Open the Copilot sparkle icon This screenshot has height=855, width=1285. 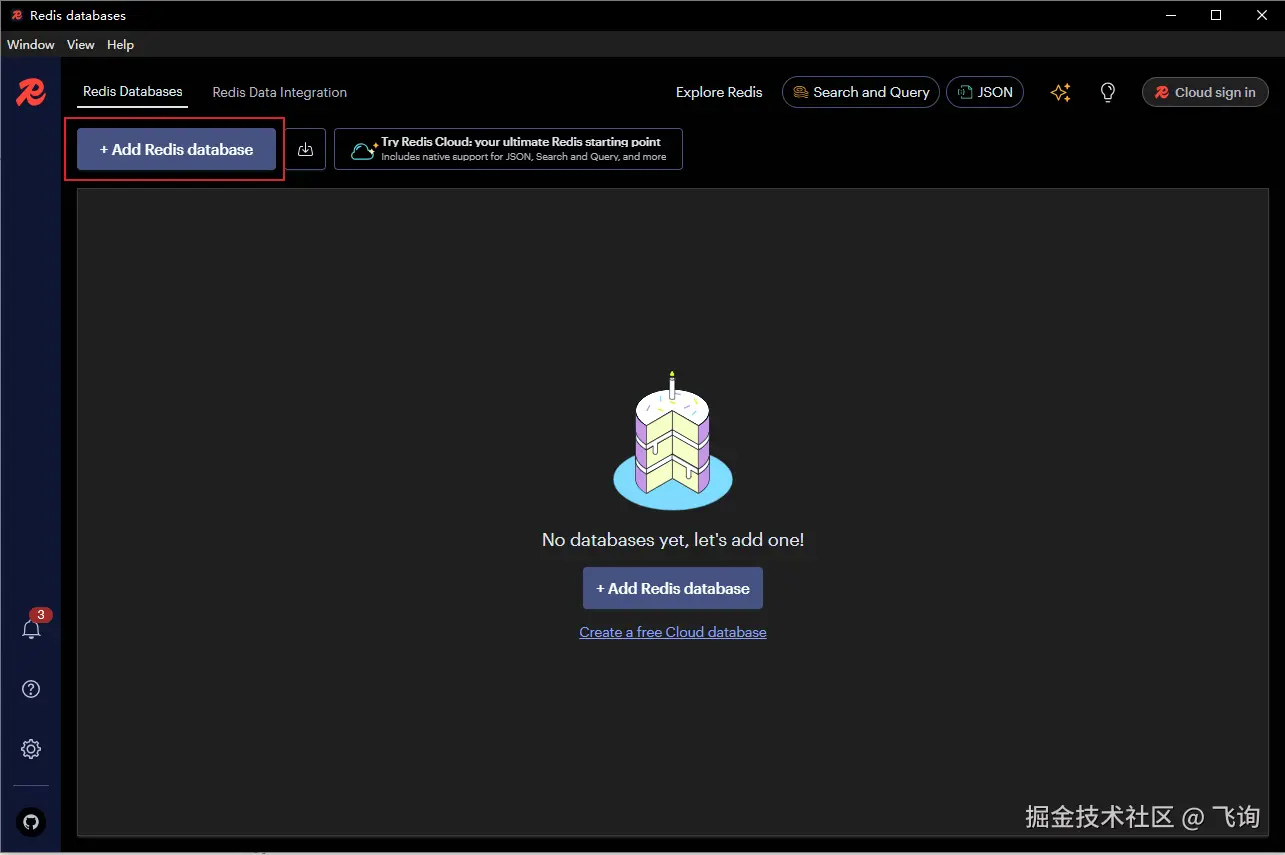pos(1061,92)
